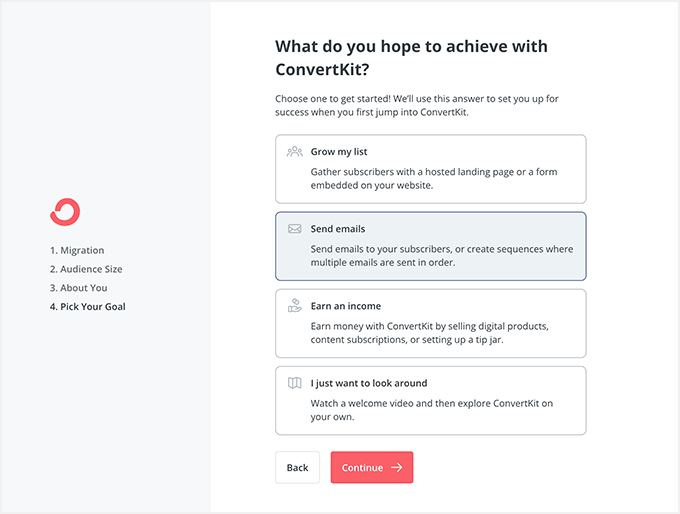The width and height of the screenshot is (680, 514).
Task: Return to the About You step
Action: 78,288
